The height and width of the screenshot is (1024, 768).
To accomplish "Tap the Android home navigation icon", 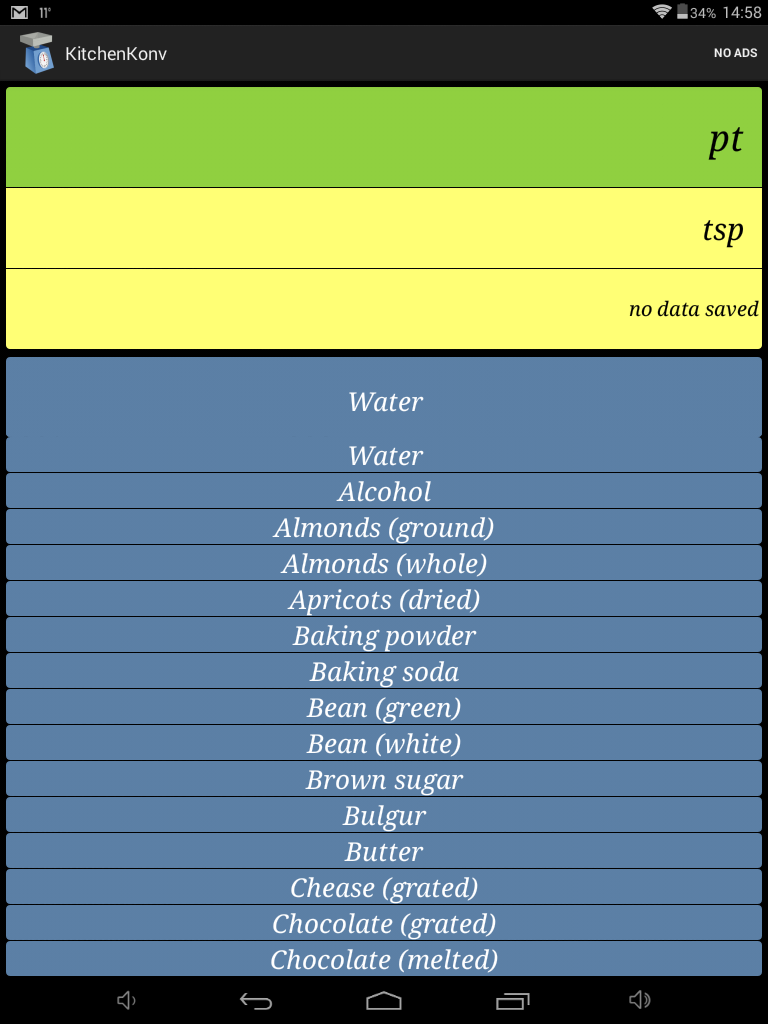I will (384, 1000).
